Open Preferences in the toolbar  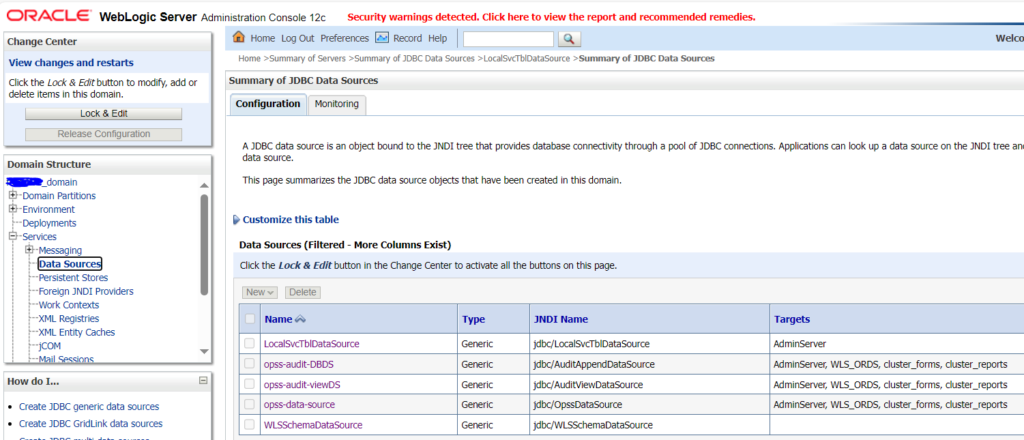pos(345,39)
